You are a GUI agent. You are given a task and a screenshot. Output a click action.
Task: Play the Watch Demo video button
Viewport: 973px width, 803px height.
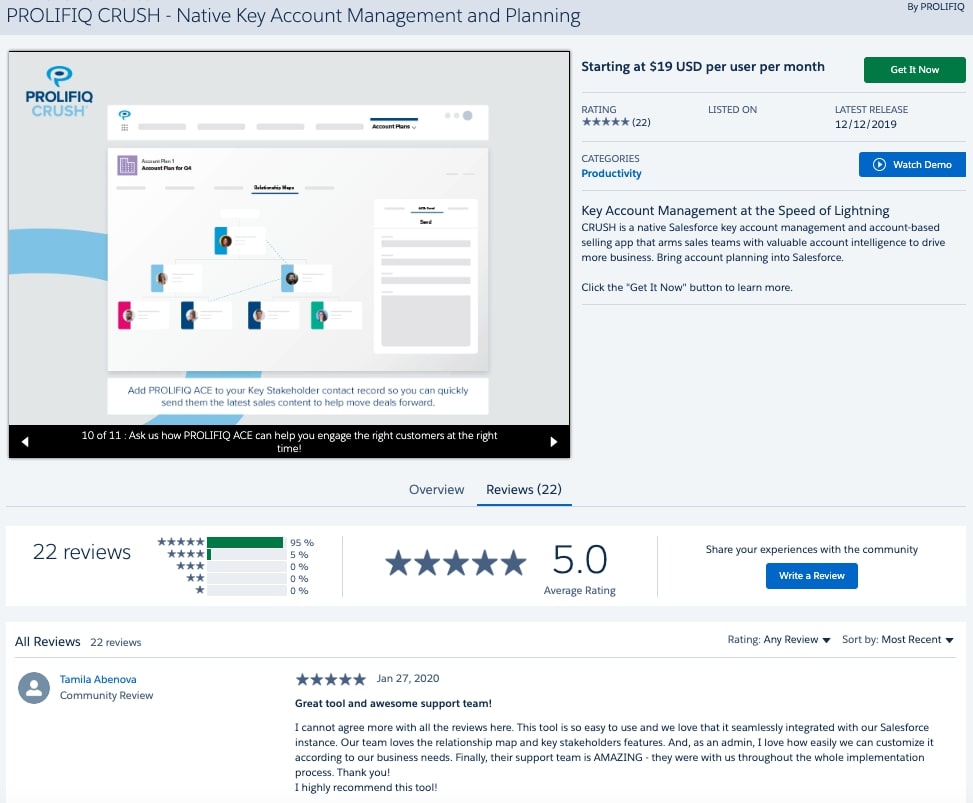[912, 164]
